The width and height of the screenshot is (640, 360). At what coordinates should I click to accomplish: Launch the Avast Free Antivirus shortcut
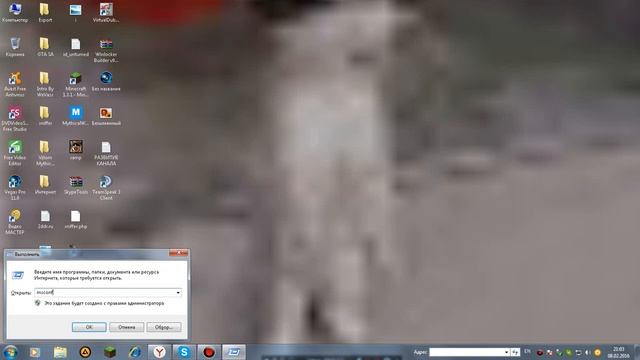click(15, 84)
